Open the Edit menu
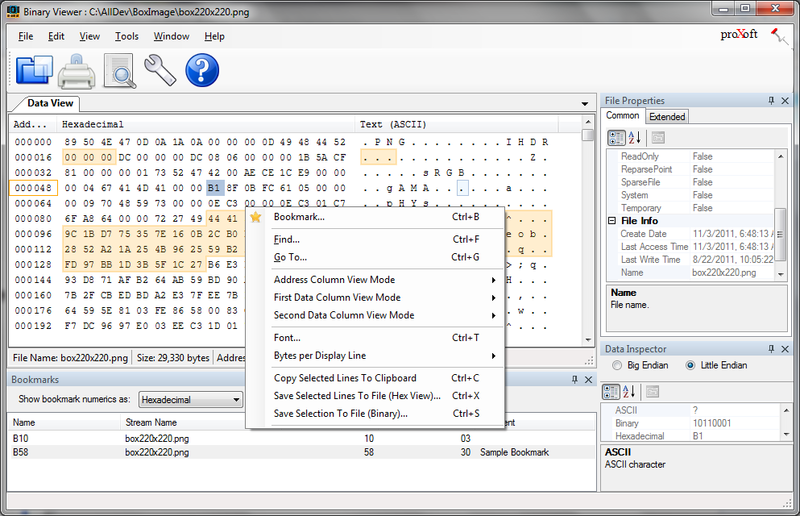Image resolution: width=800 pixels, height=516 pixels. point(56,36)
